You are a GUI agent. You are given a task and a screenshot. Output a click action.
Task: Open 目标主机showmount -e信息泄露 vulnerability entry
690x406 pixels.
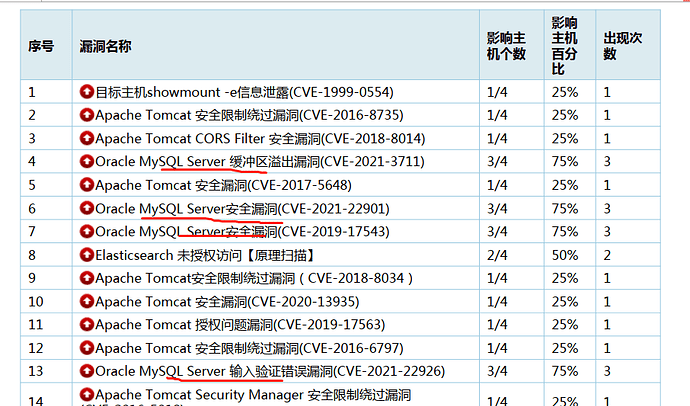point(244,92)
